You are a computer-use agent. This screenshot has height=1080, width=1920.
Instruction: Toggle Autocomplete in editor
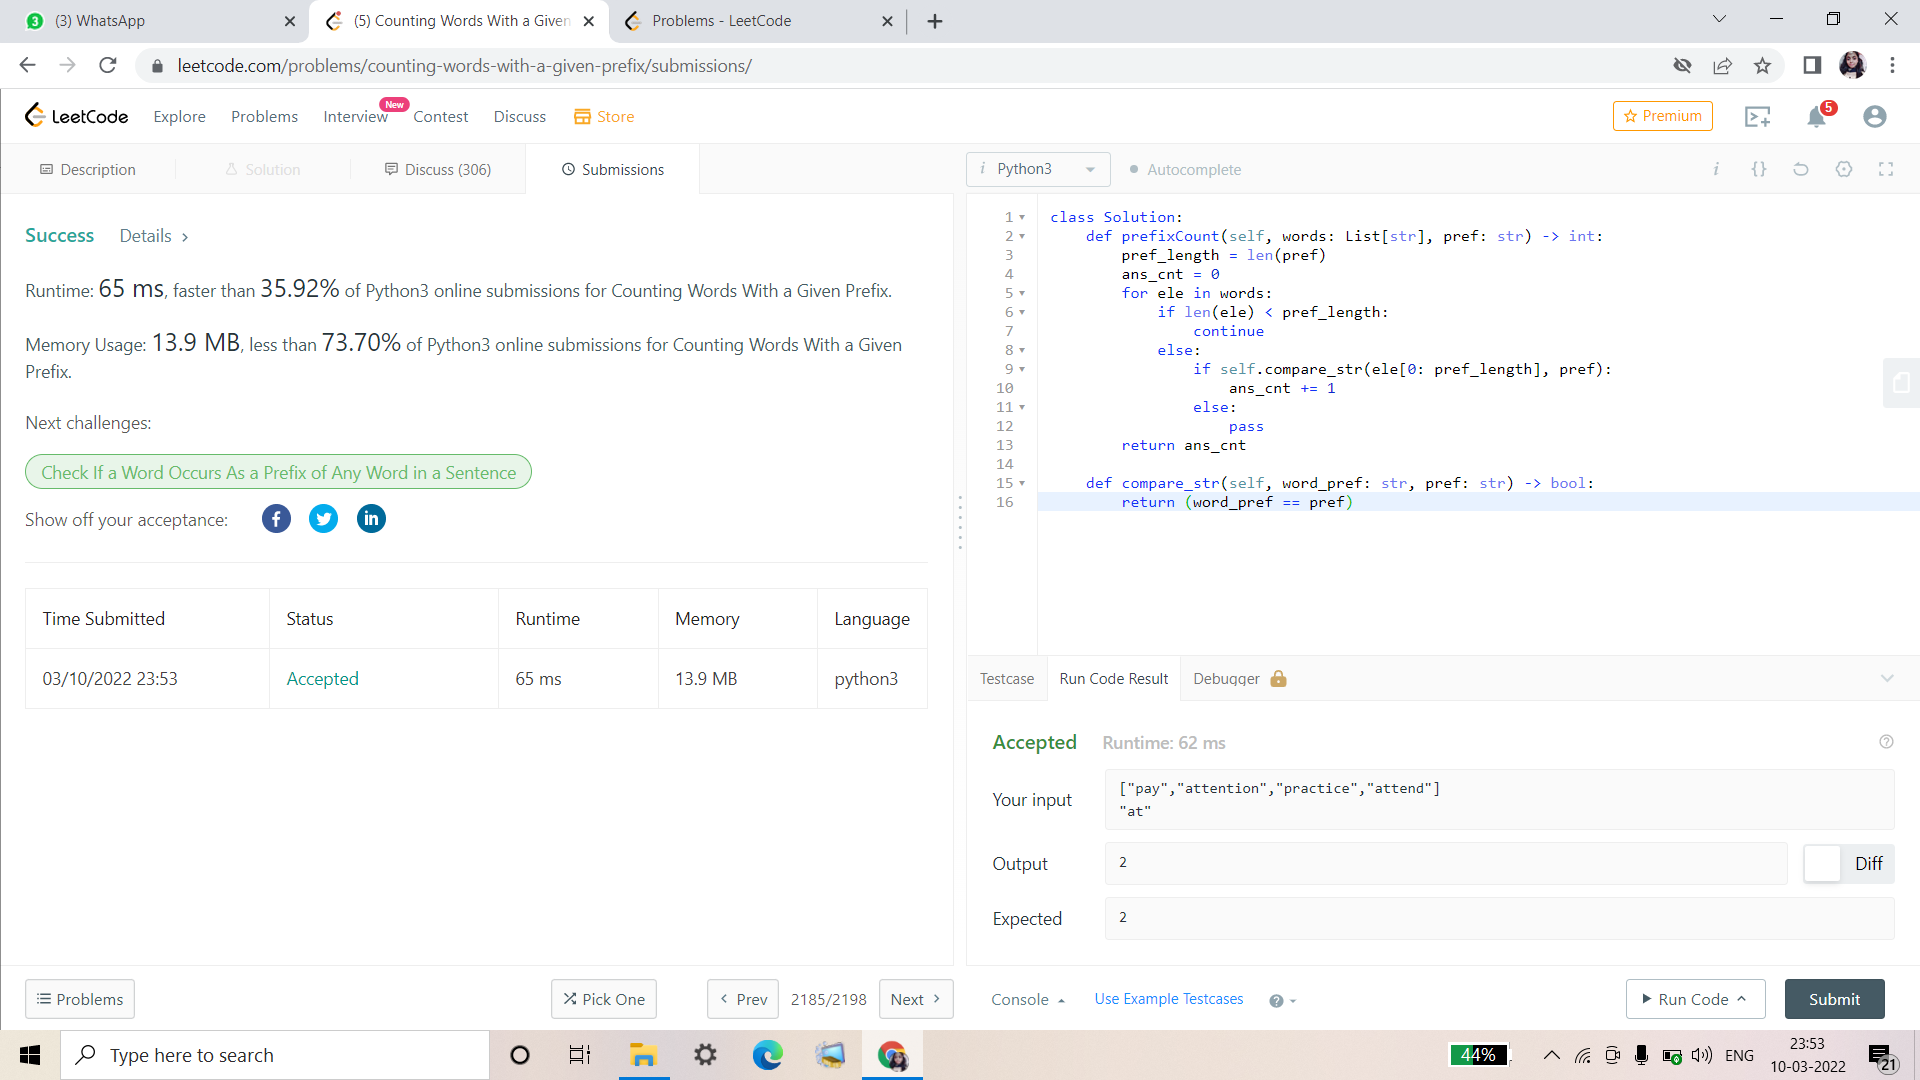point(1185,170)
